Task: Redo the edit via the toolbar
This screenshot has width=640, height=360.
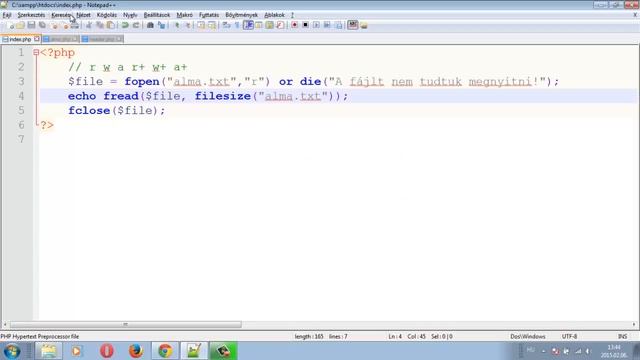Action: [136, 25]
